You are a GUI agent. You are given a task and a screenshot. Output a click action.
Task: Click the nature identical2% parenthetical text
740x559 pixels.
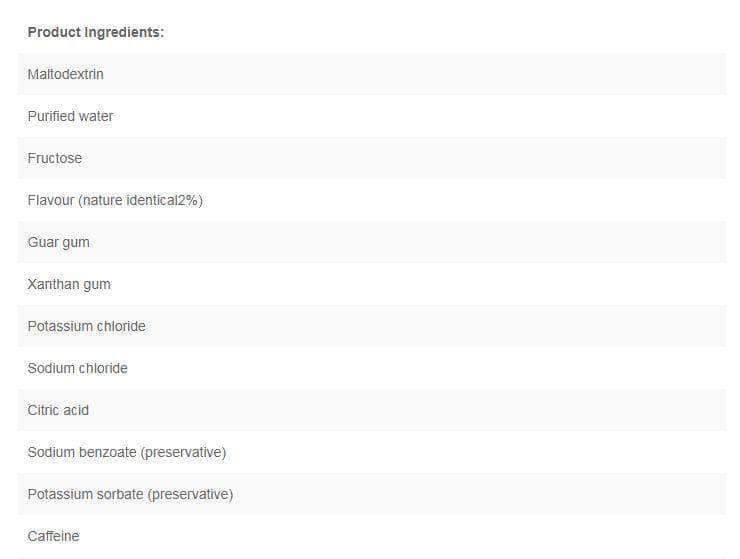[x=141, y=200]
